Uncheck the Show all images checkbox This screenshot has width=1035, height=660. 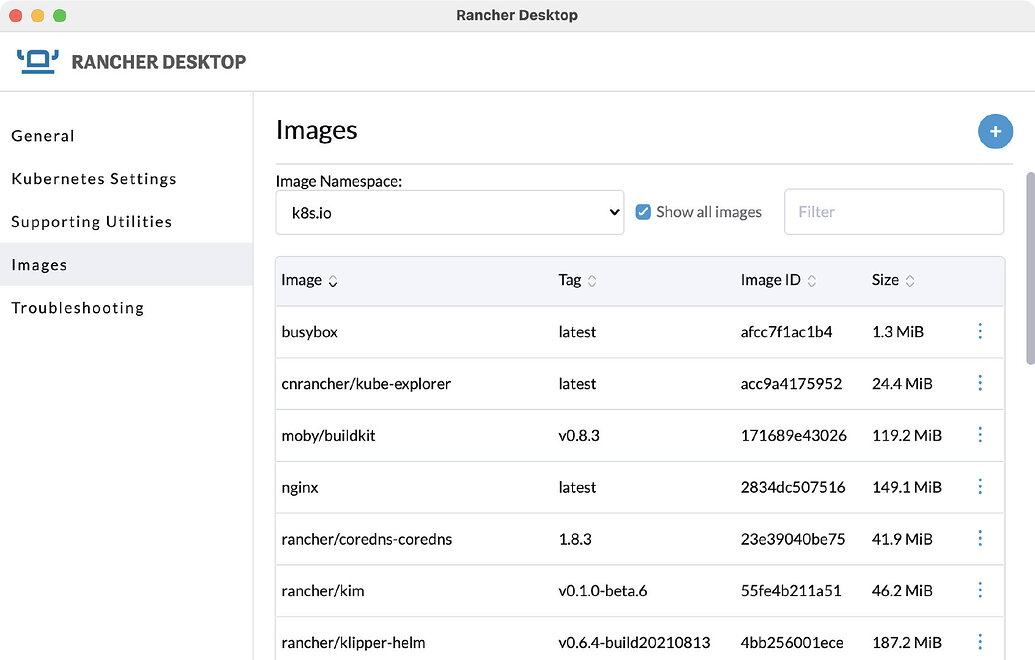644,212
